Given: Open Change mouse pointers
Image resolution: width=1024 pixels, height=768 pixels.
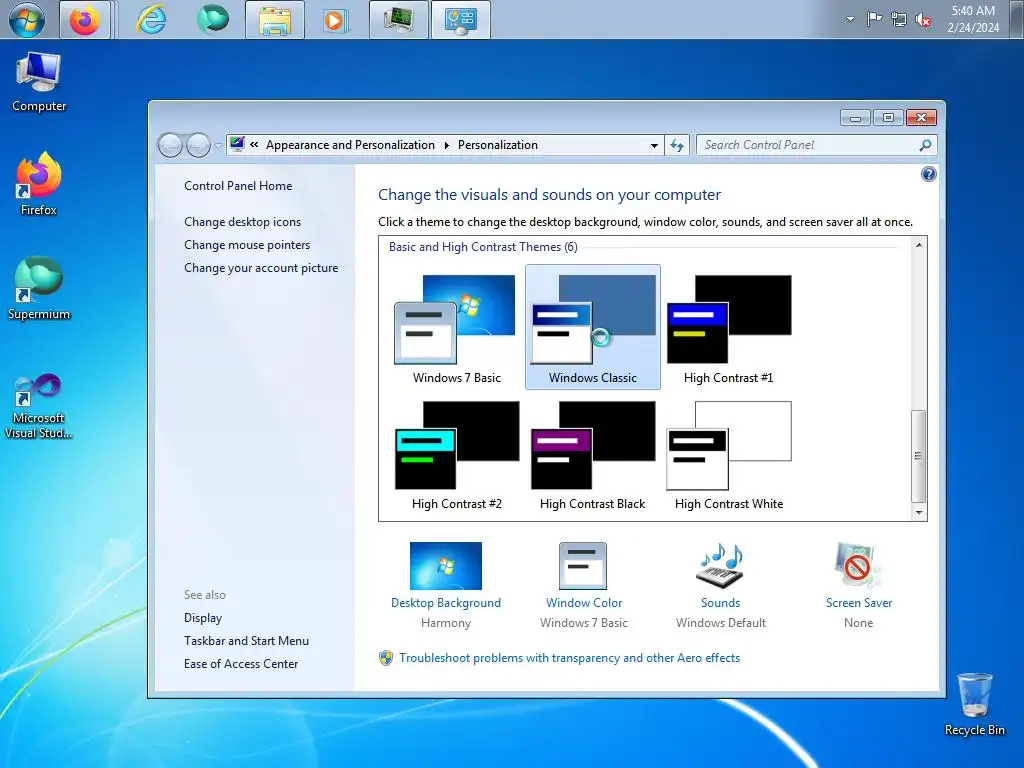Looking at the screenshot, I should (x=247, y=245).
